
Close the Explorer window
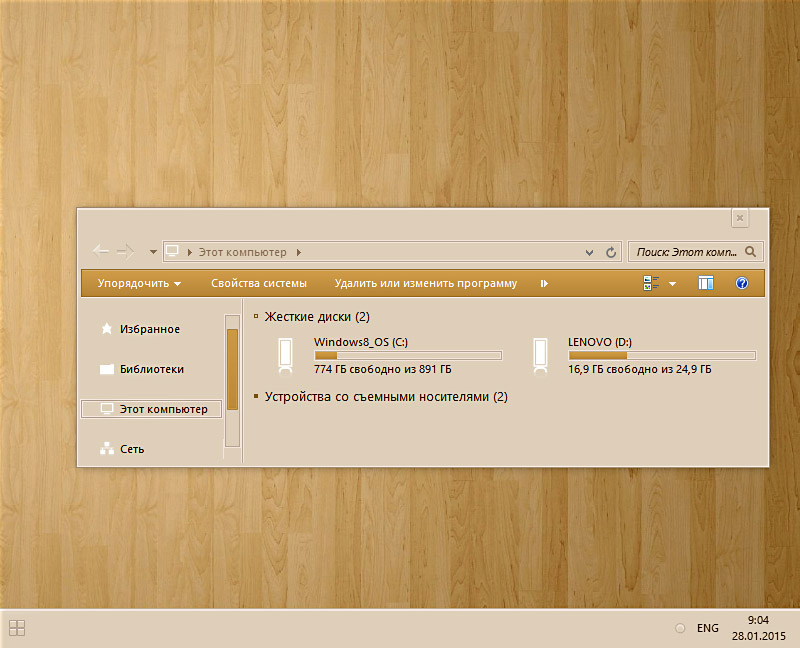(x=740, y=218)
